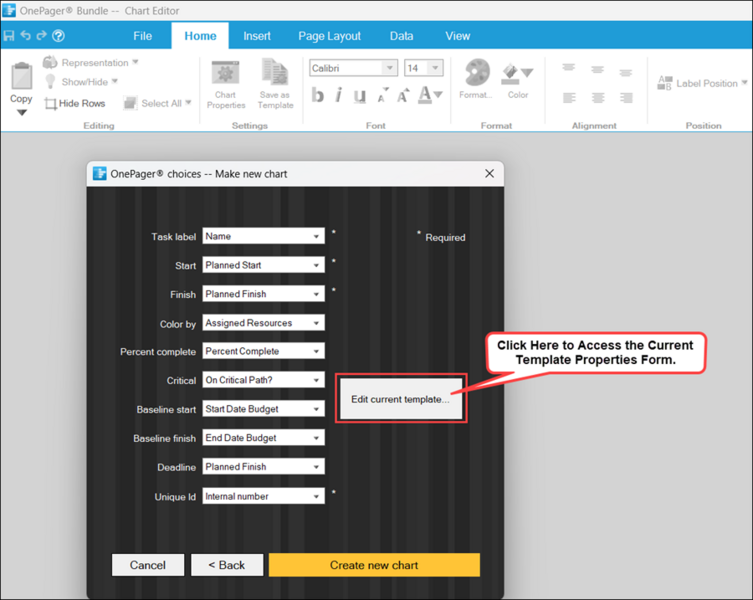753x600 pixels.
Task: Open Chart Properties
Action: pyautogui.click(x=226, y=85)
